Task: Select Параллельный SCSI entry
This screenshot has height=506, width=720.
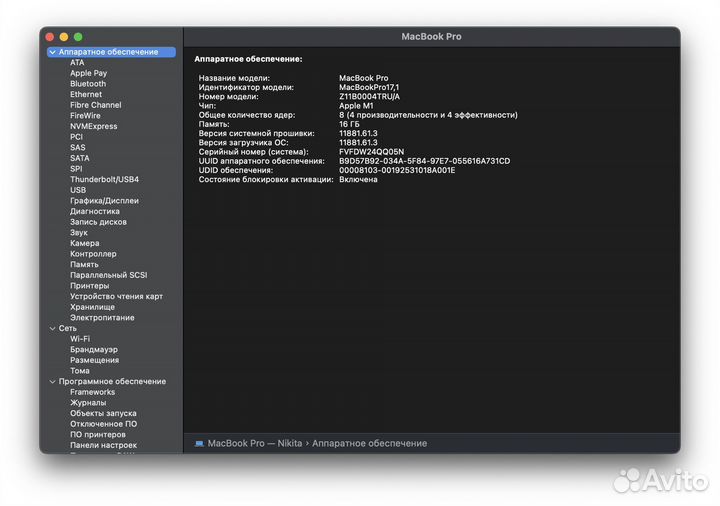Action: tap(109, 275)
